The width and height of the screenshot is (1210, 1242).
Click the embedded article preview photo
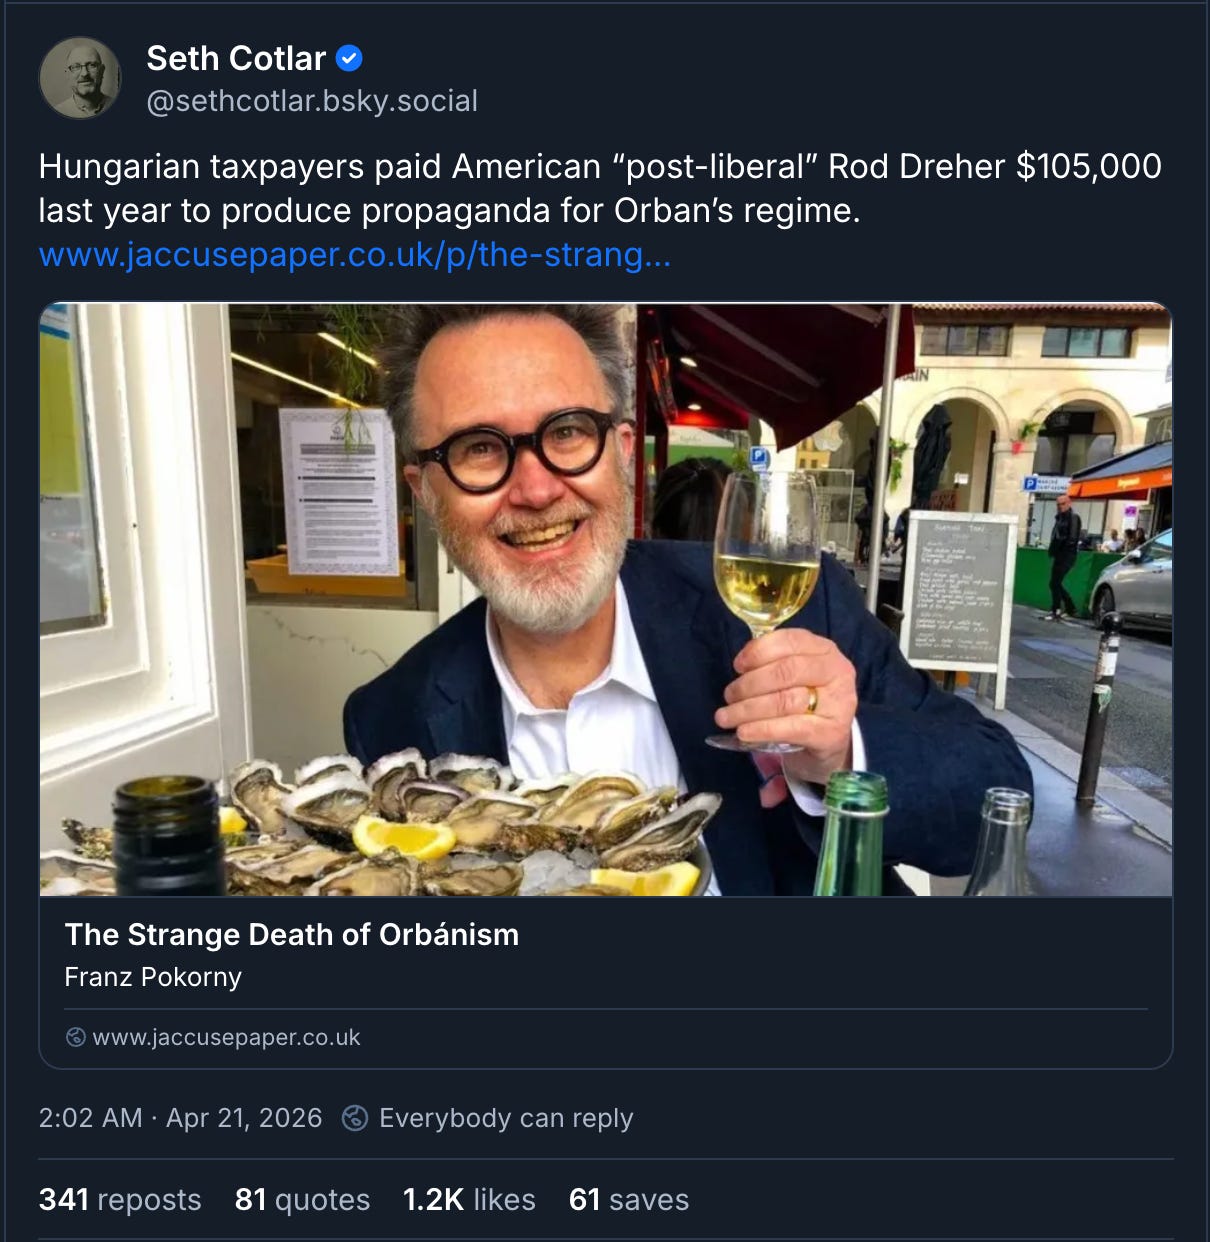coord(604,598)
